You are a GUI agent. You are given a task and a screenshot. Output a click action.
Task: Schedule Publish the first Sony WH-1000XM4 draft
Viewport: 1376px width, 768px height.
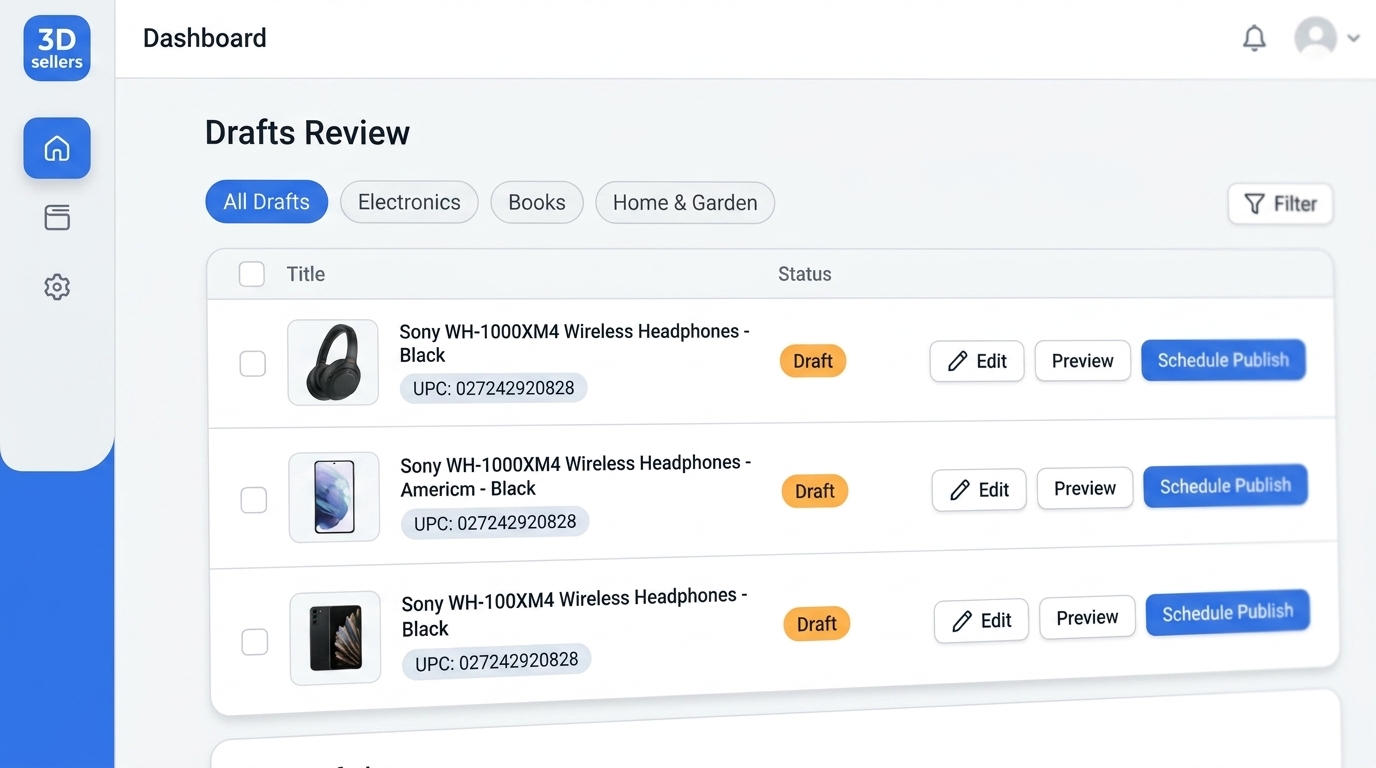pos(1223,360)
